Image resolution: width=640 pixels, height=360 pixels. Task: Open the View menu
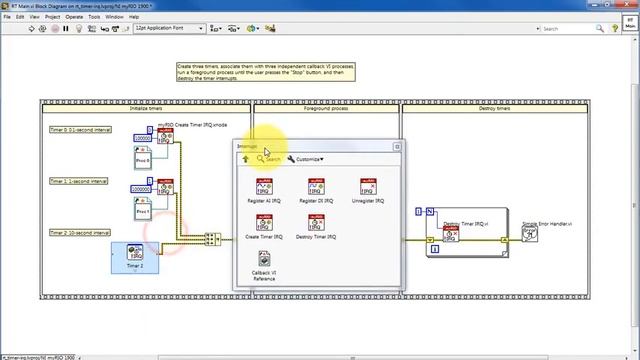35,17
